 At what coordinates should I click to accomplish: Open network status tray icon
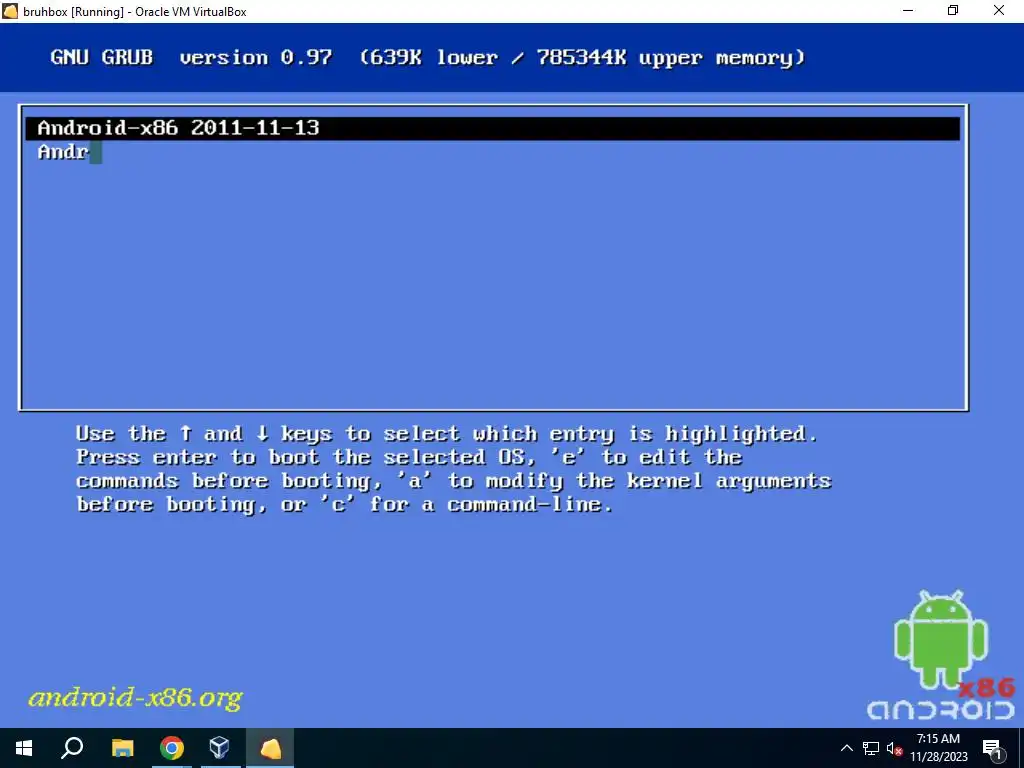point(871,748)
